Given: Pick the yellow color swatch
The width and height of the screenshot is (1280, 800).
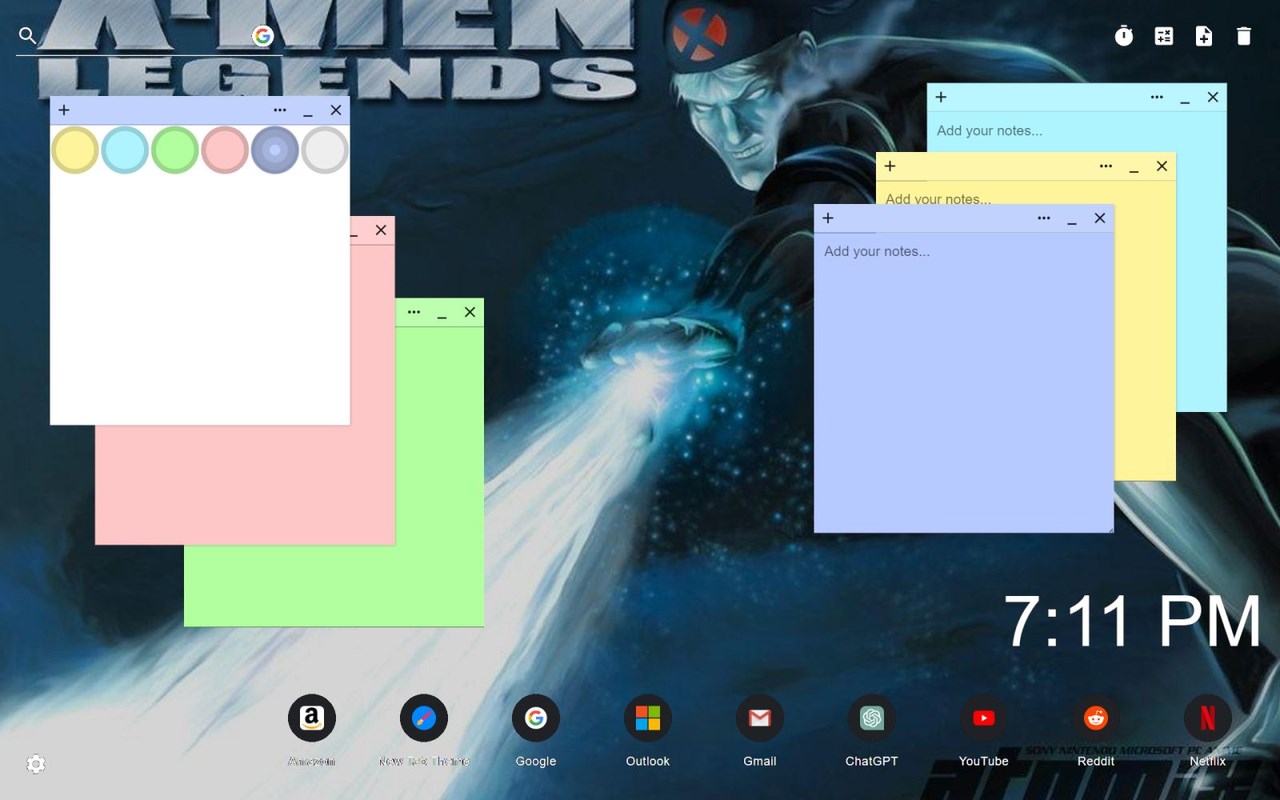Looking at the screenshot, I should pos(75,150).
